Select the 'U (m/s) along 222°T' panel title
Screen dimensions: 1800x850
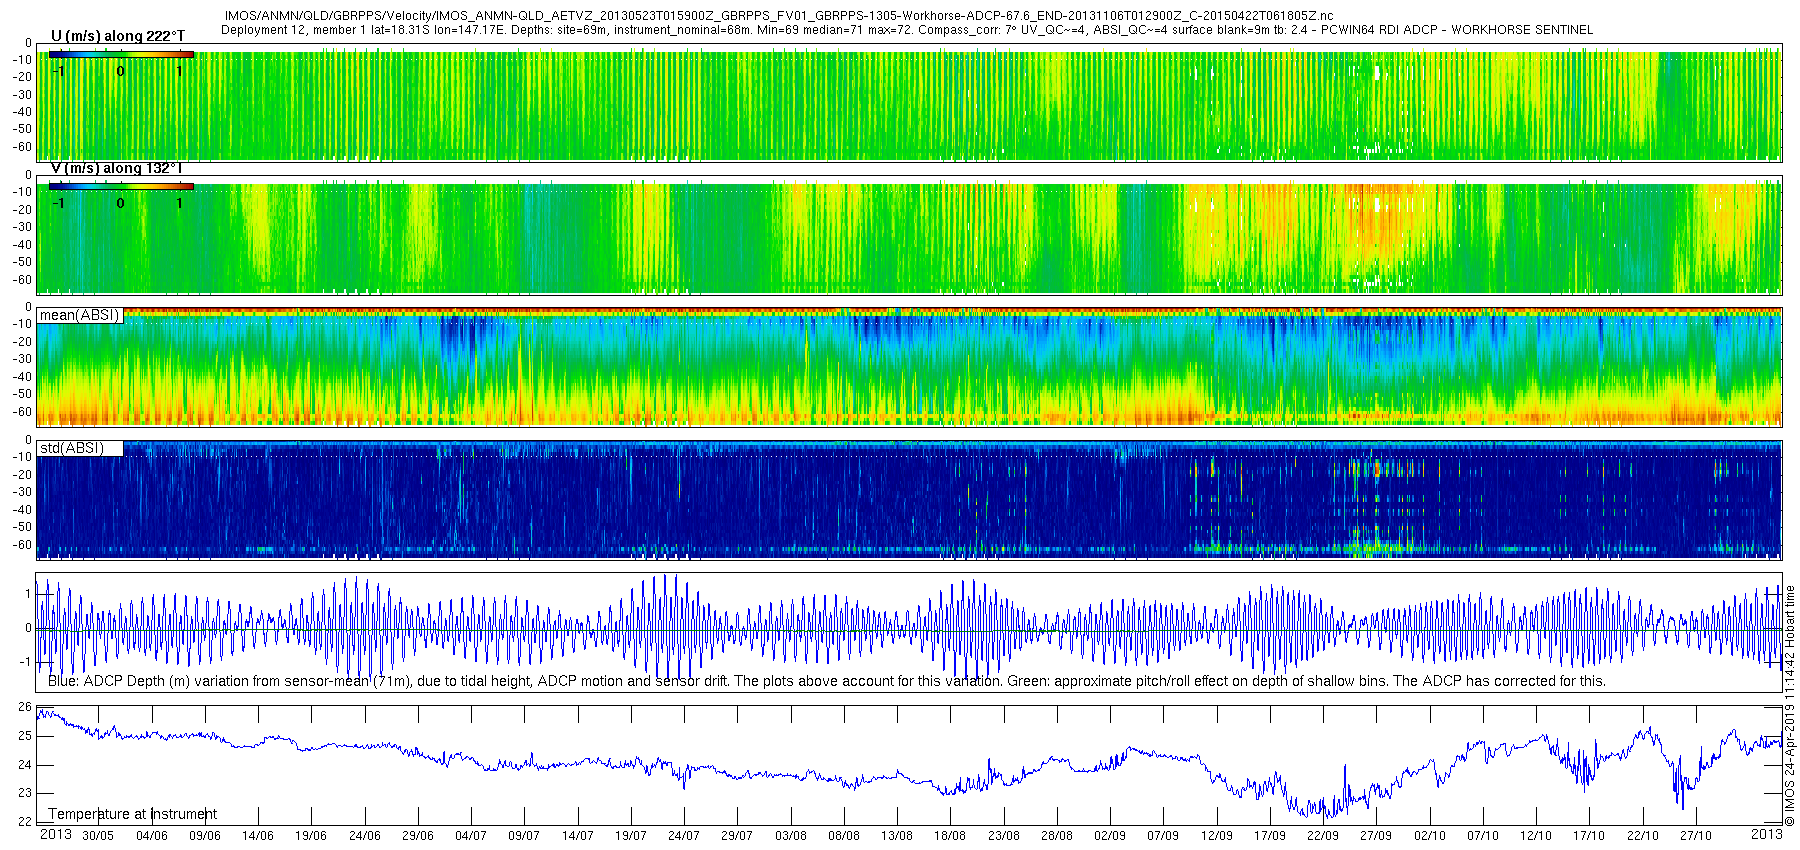click(118, 36)
